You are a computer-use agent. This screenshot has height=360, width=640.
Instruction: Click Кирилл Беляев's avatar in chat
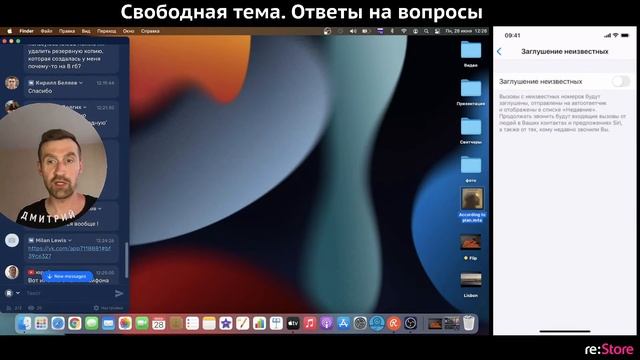tap(12, 83)
